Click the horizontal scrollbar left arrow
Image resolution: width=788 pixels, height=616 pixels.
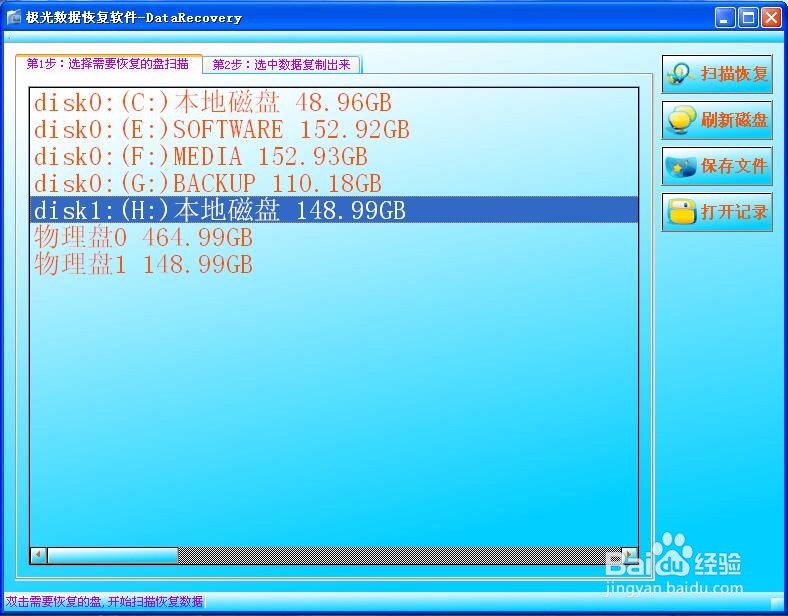point(39,555)
